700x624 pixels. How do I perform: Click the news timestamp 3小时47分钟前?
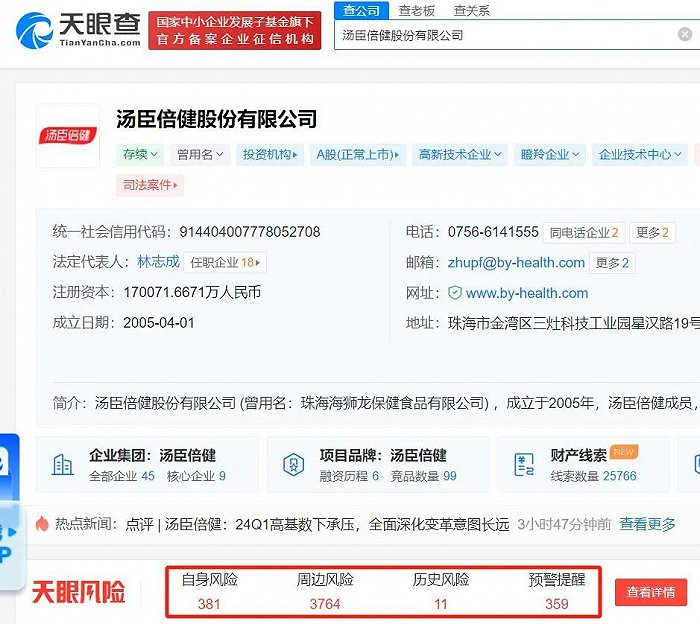pos(564,524)
